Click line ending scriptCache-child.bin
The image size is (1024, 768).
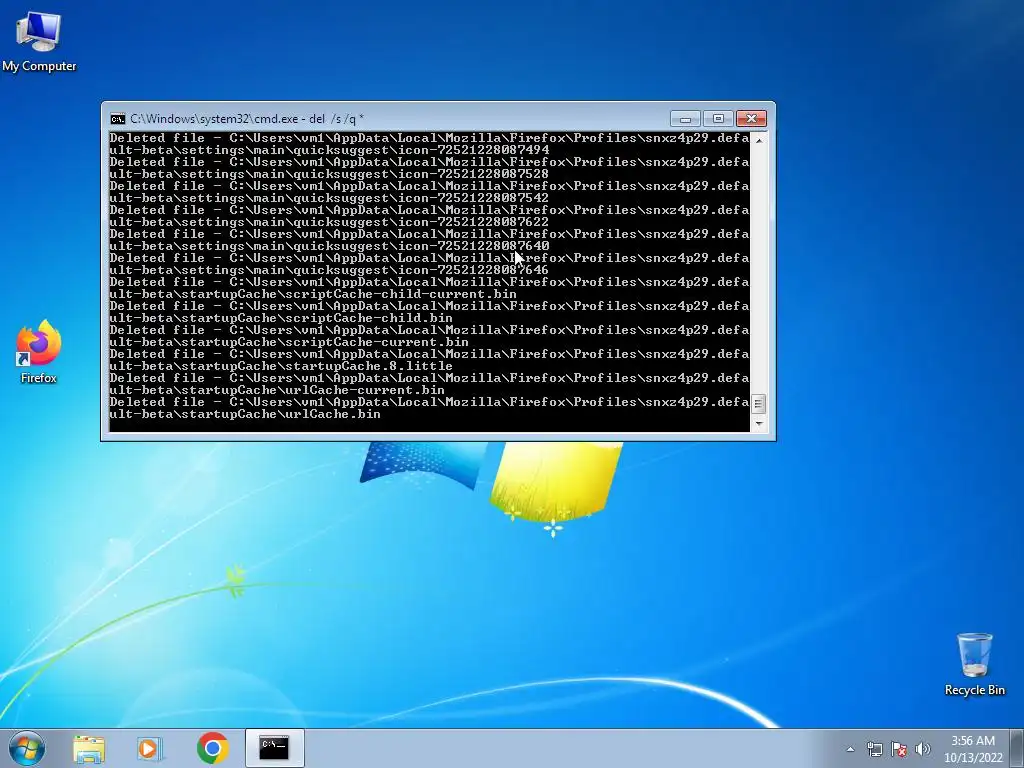281,318
